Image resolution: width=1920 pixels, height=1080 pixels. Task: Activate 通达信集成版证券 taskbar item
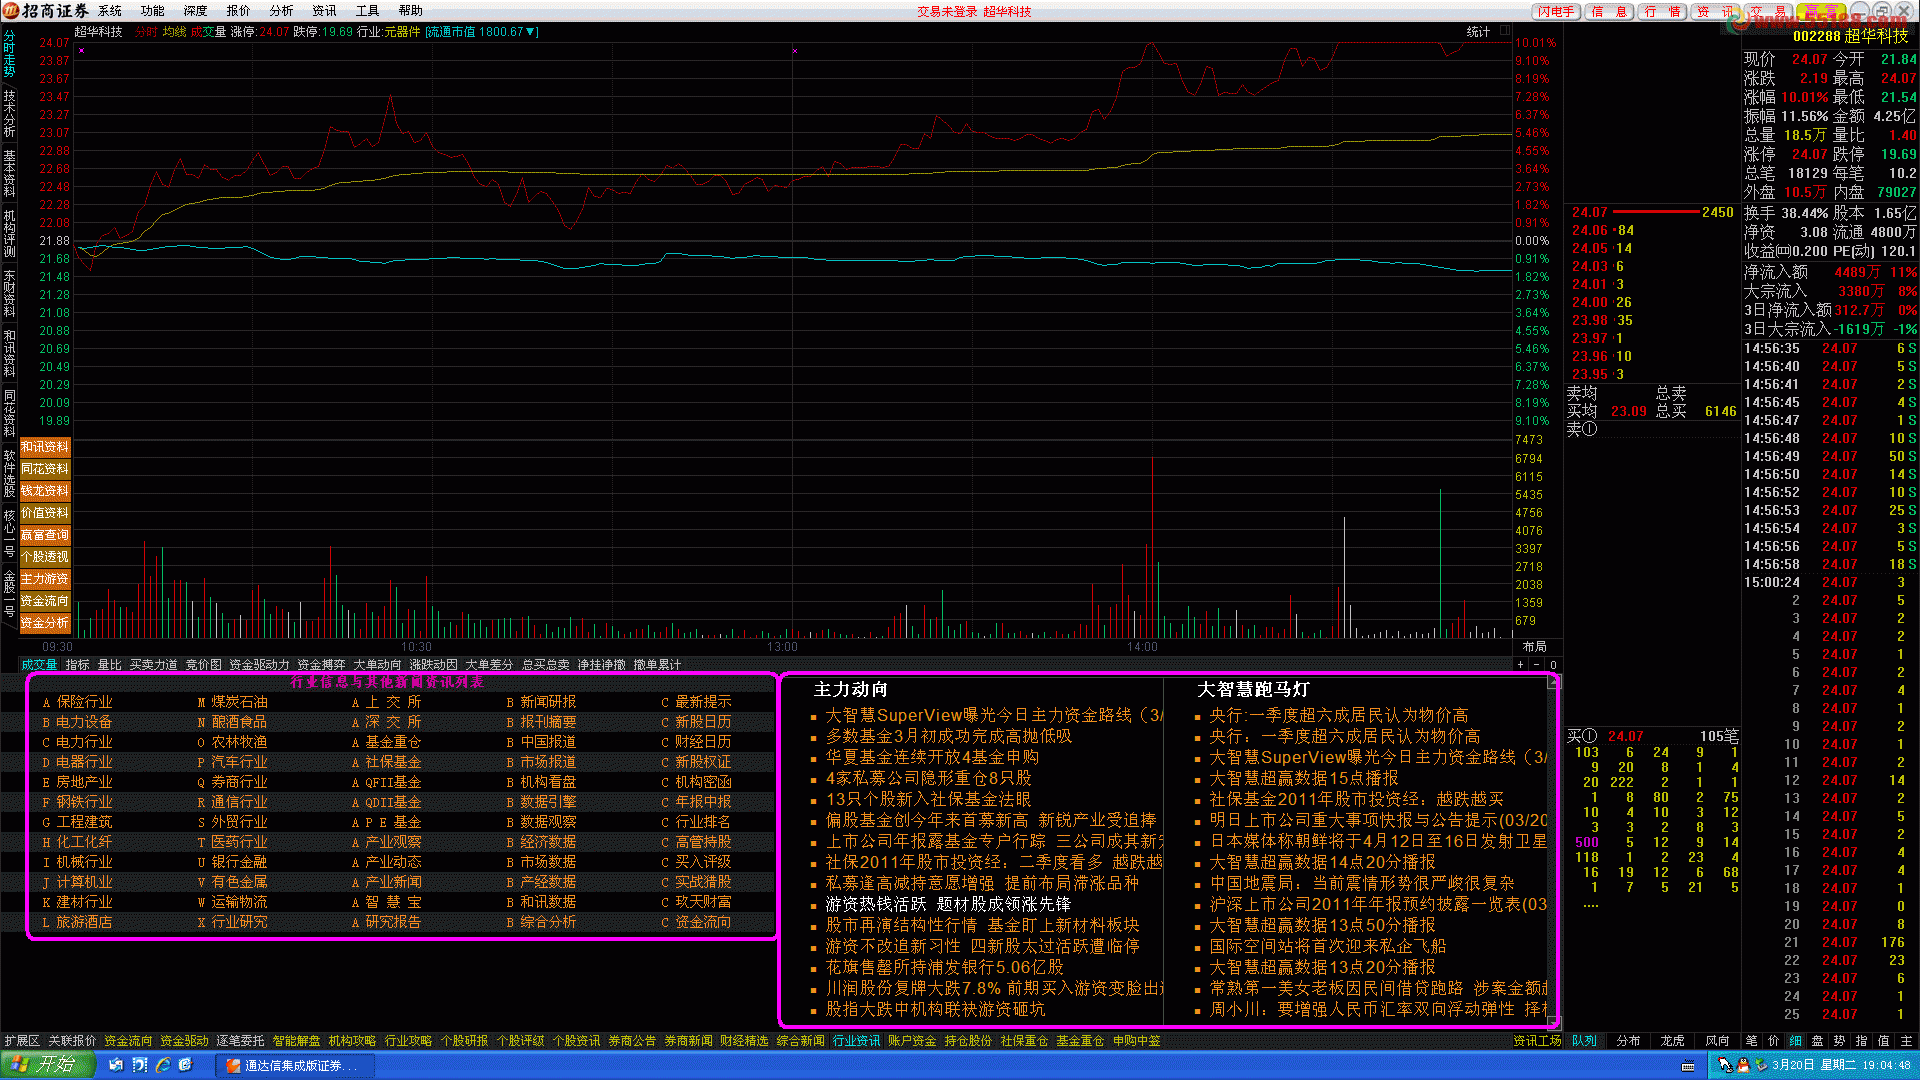point(294,1066)
